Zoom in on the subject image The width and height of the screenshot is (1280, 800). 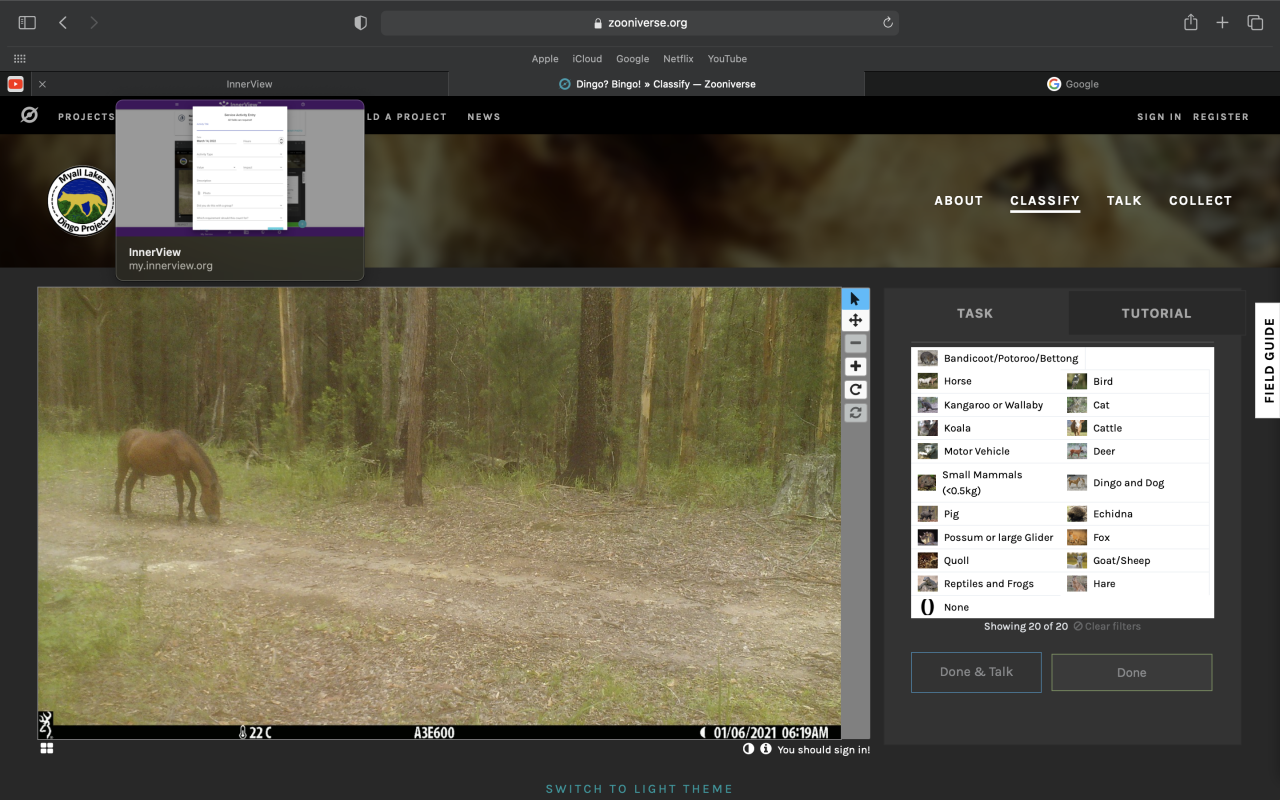[855, 367]
